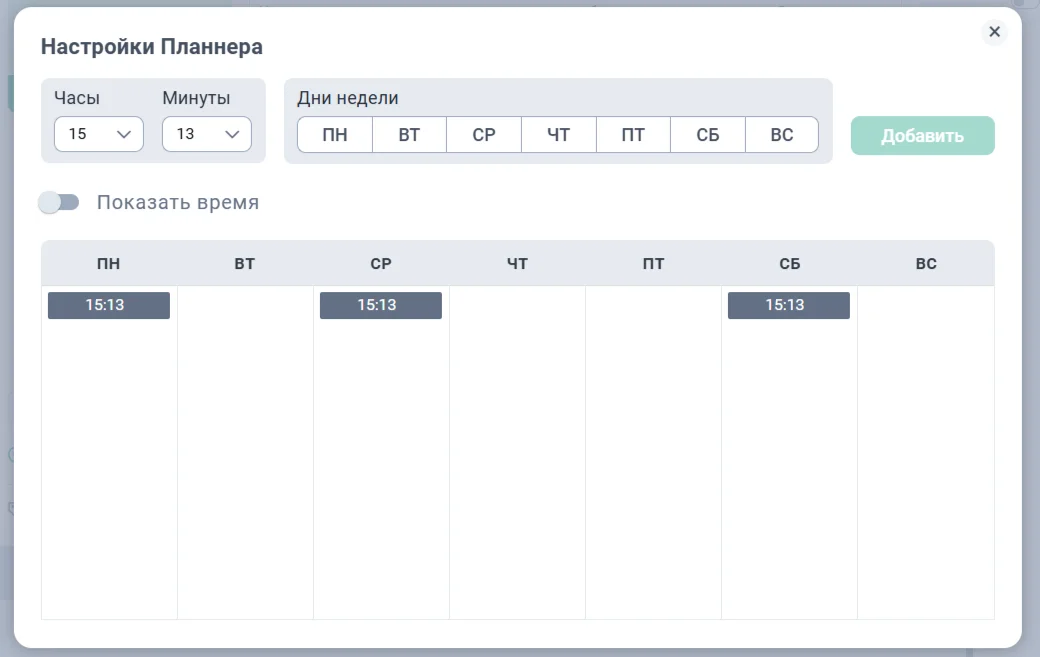Open the Минуты minutes dropdown
This screenshot has height=657, width=1040.
click(207, 134)
